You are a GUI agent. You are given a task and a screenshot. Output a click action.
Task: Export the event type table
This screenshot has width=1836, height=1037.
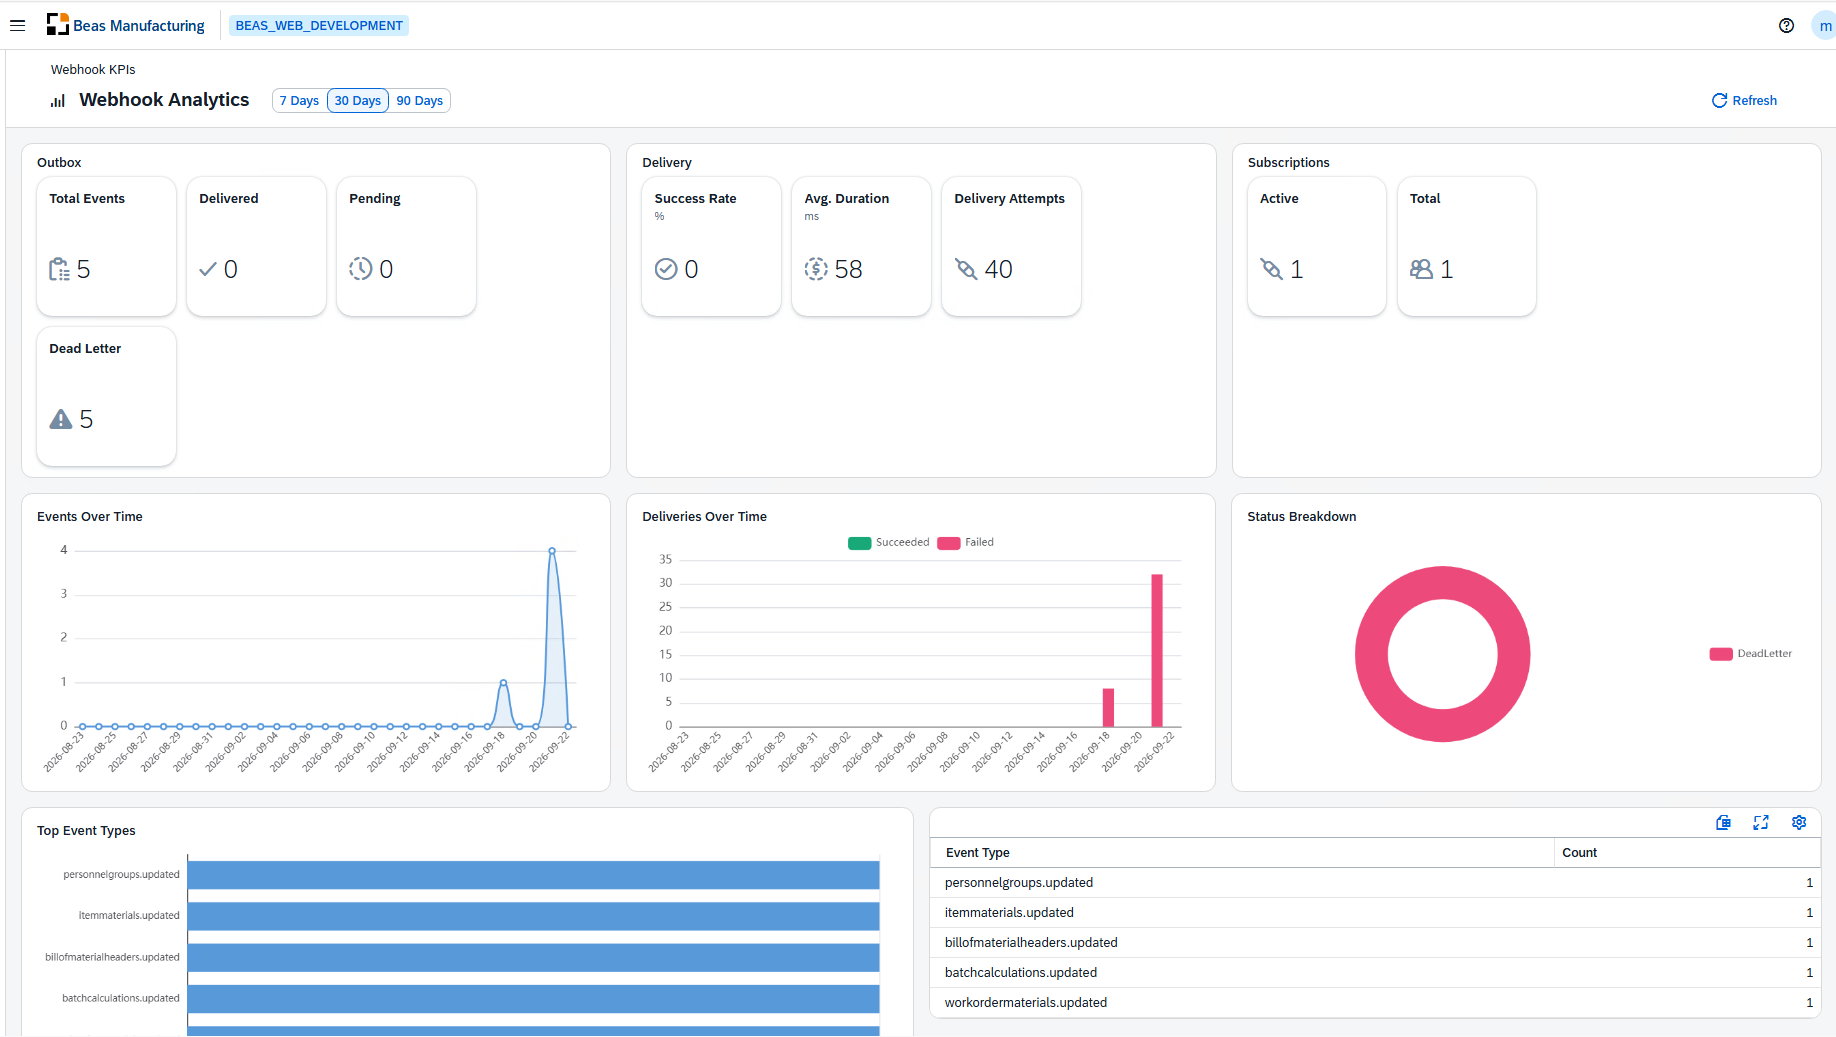coord(1723,822)
